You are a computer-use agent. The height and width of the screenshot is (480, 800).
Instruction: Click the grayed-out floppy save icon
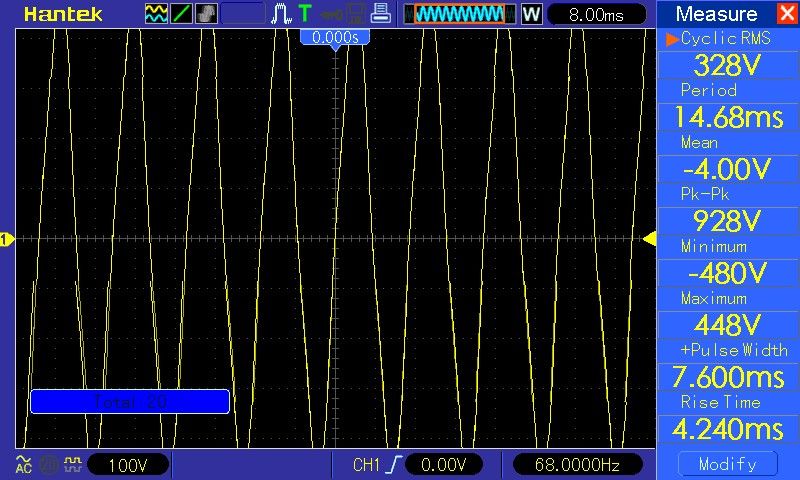[x=356, y=14]
